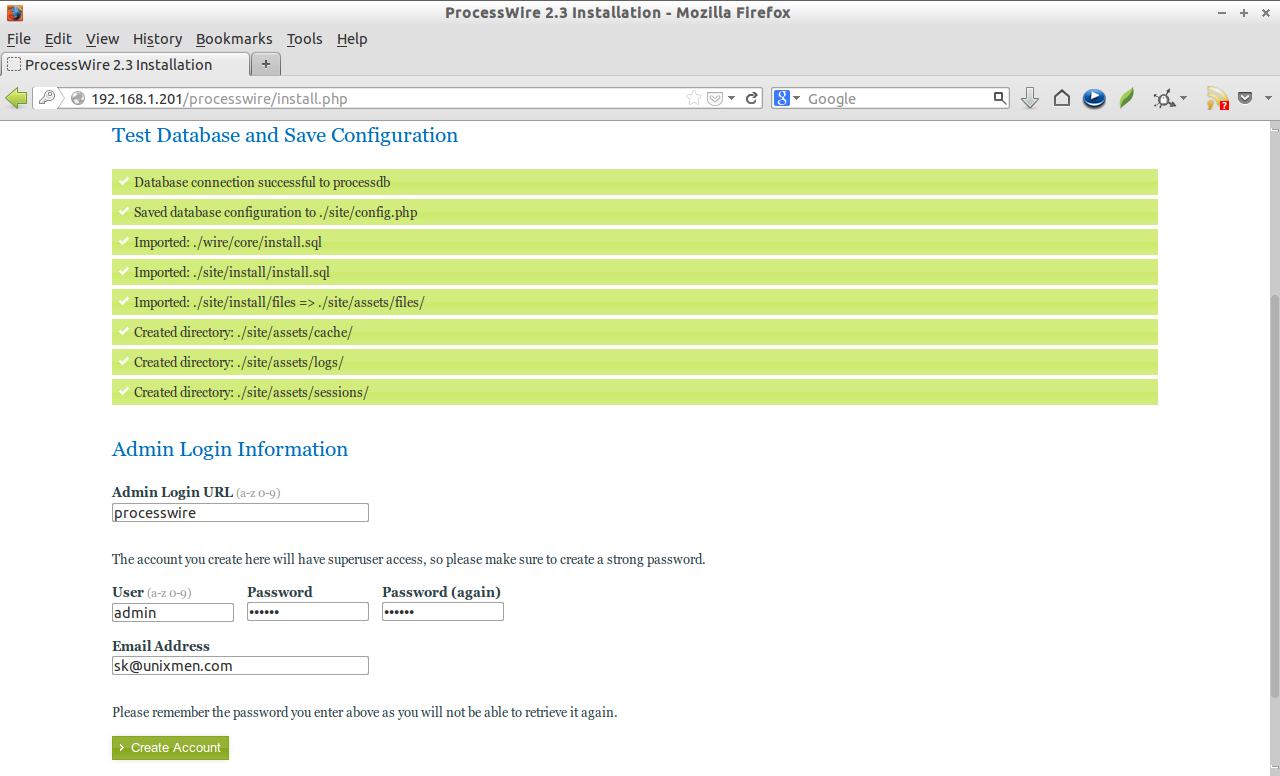Click the green leaf toolbar icon

(x=1127, y=98)
